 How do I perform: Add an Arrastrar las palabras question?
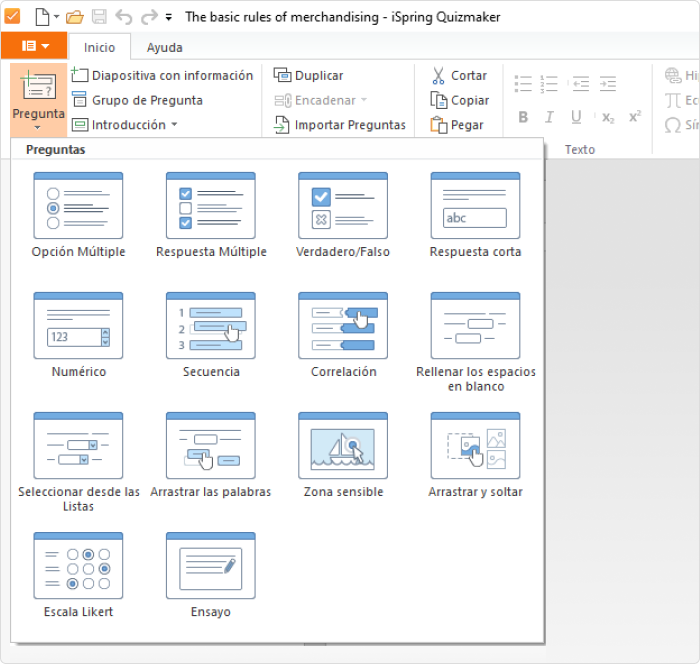pos(211,455)
